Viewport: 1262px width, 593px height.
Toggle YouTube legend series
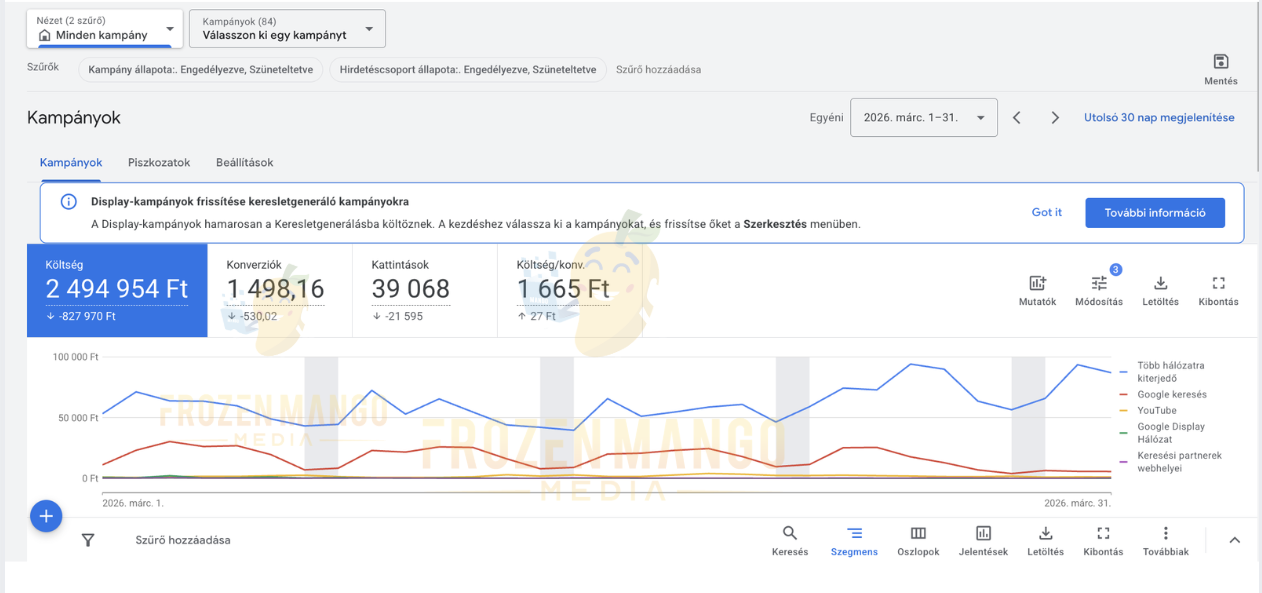tap(1157, 410)
